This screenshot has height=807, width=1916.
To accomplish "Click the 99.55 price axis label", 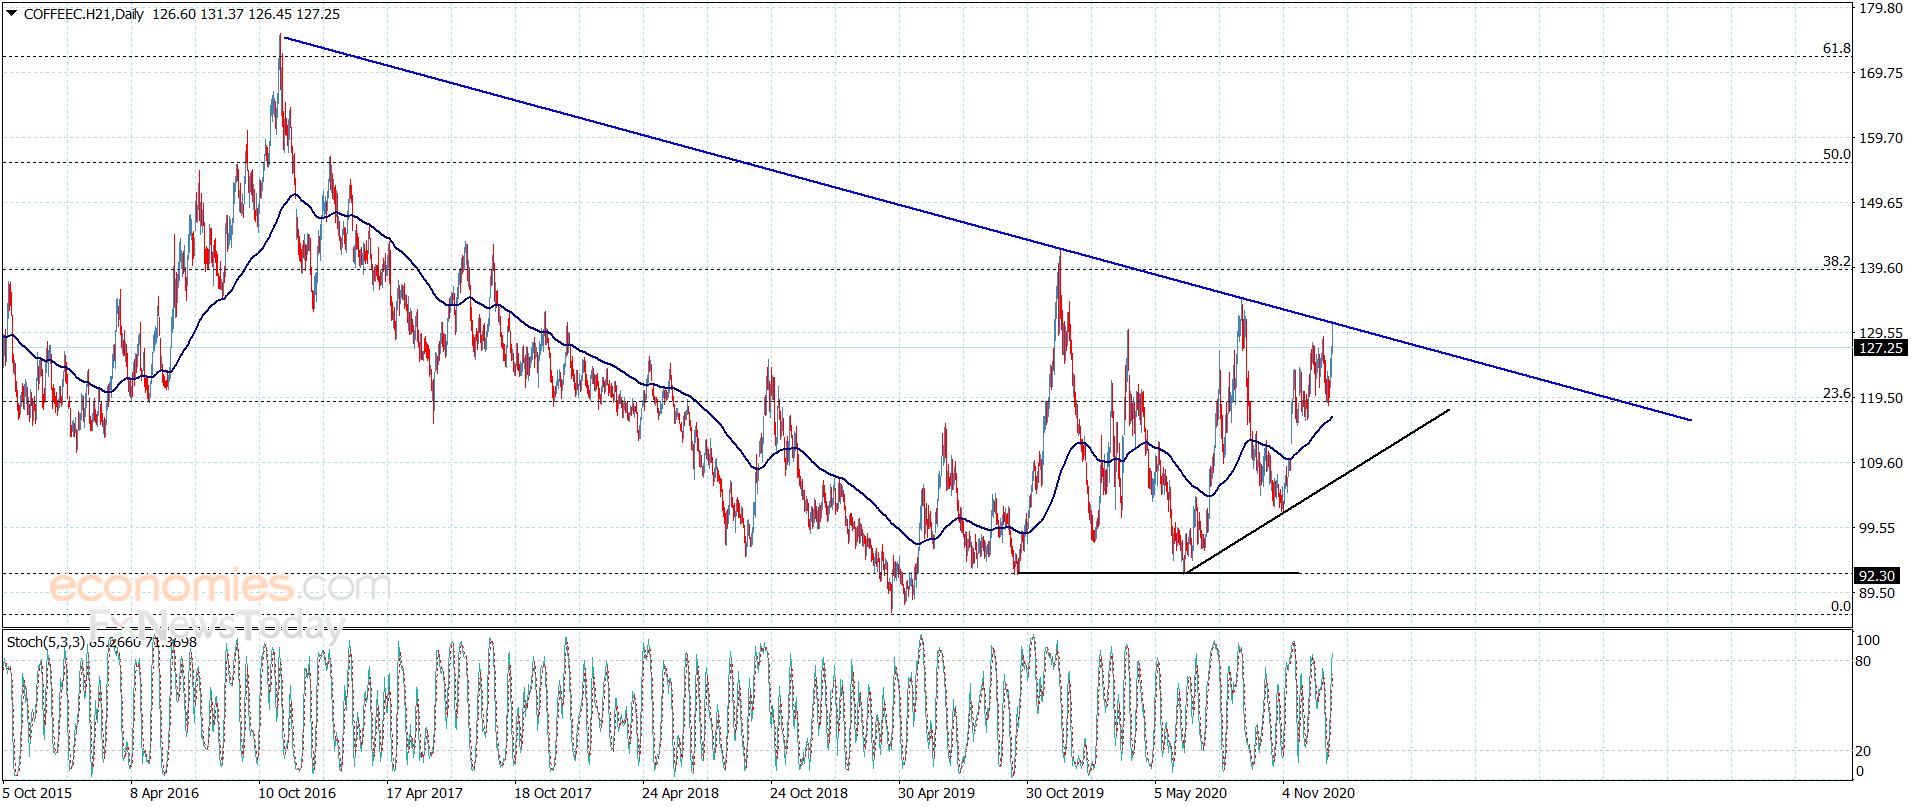I will click(1877, 528).
